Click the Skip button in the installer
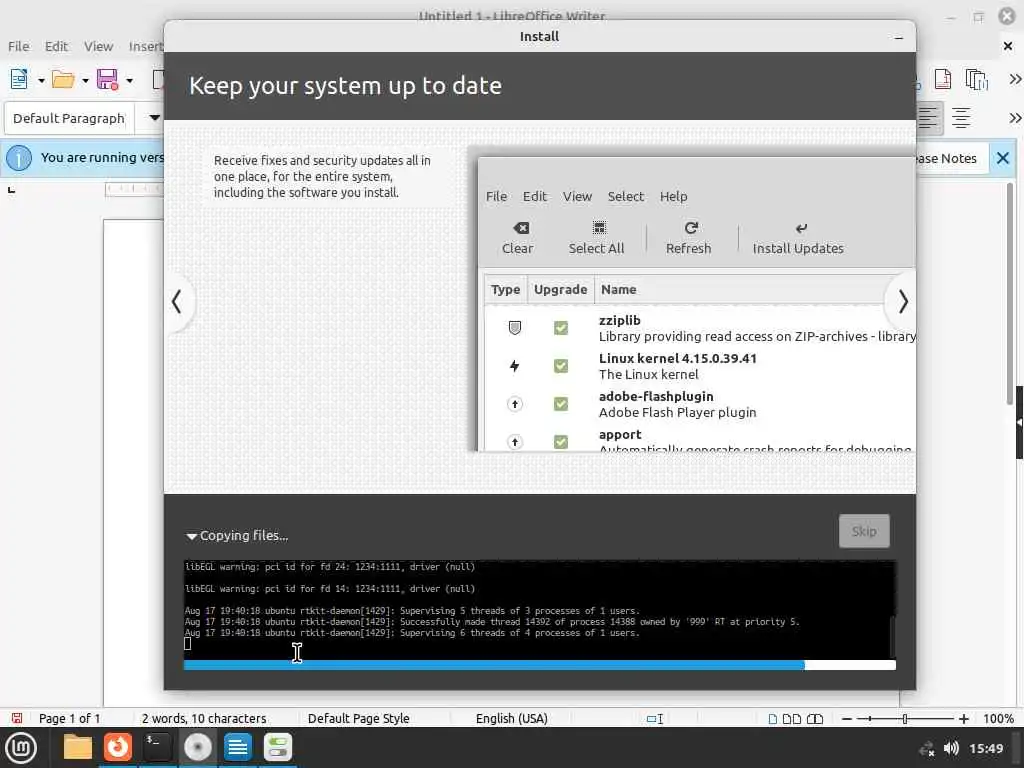 (x=863, y=531)
